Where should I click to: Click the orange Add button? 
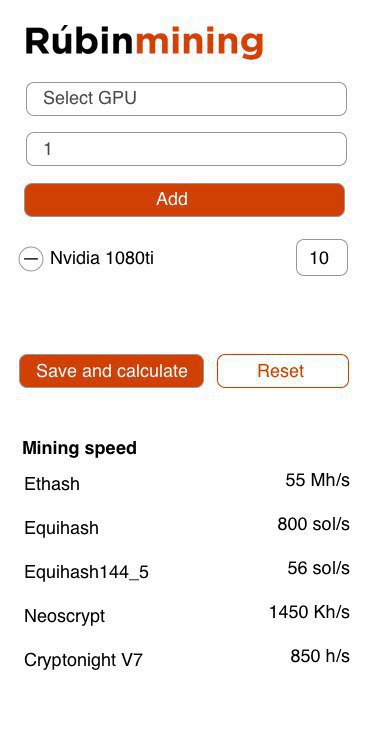point(185,200)
